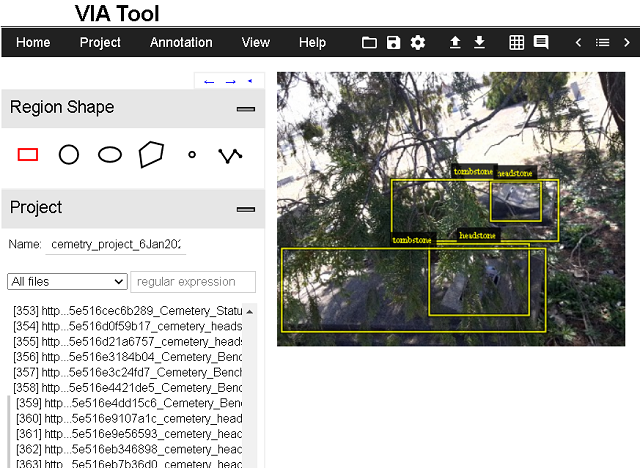Select file [362] in the list
640x468 pixels.
click(129, 449)
